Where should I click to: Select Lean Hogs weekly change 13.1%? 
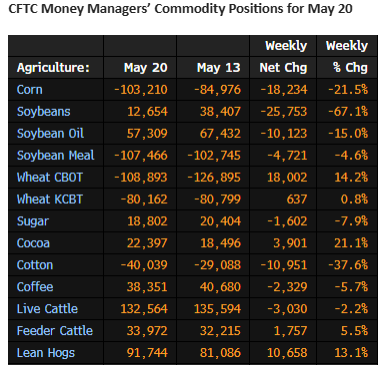[351, 353]
